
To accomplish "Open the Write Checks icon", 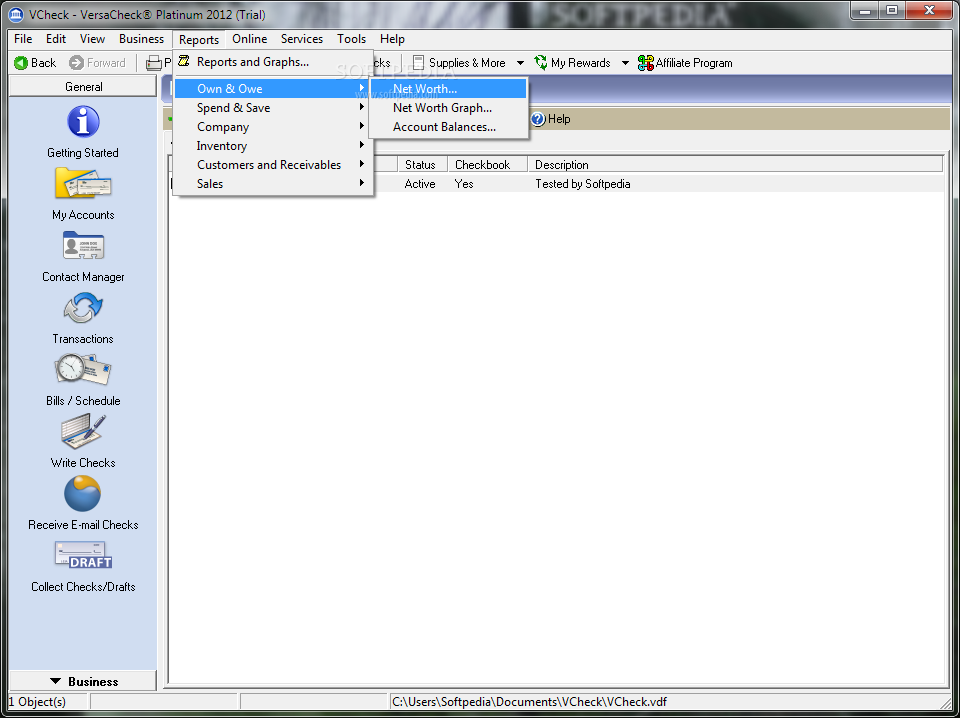I will pos(83,432).
